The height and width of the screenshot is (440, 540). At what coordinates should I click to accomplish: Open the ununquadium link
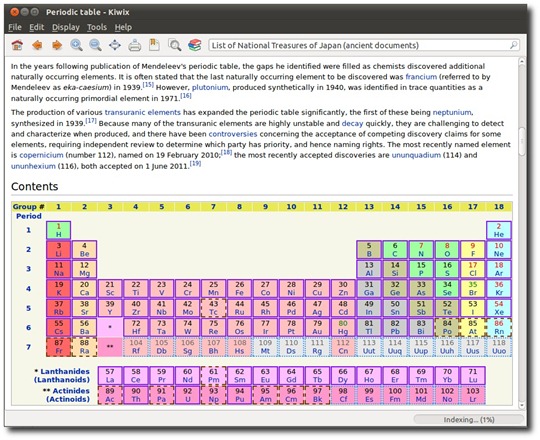tap(416, 155)
